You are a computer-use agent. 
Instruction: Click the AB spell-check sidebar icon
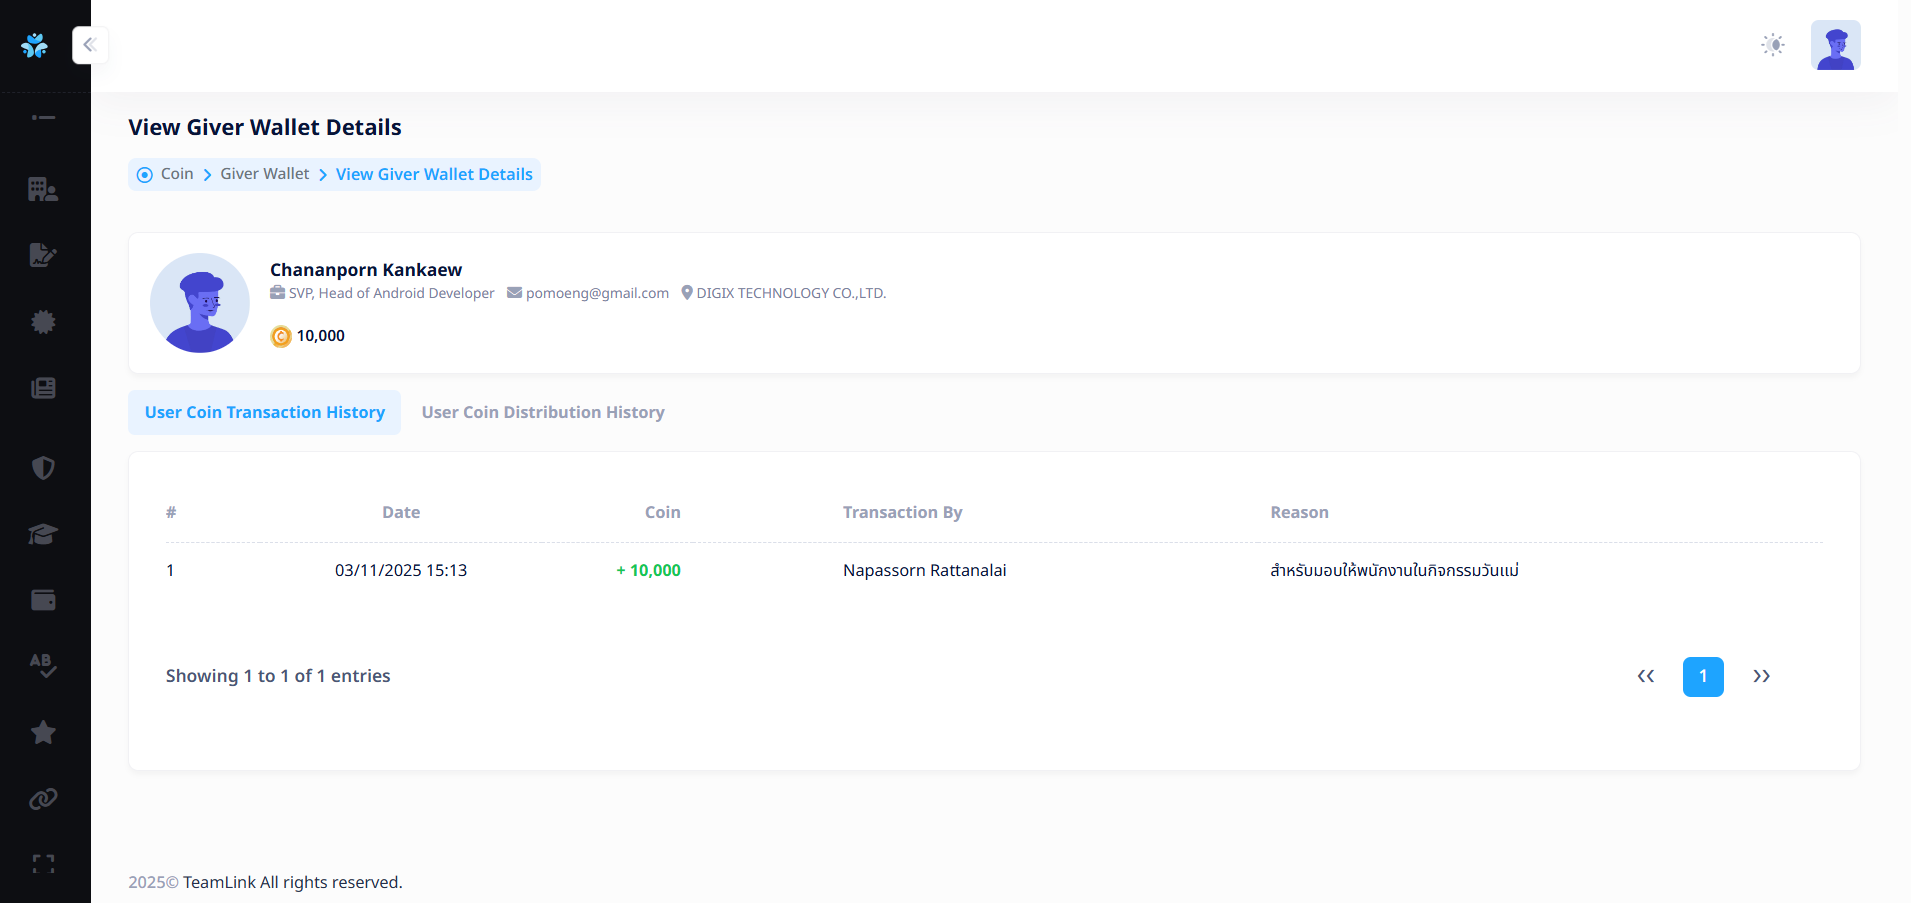click(x=43, y=665)
